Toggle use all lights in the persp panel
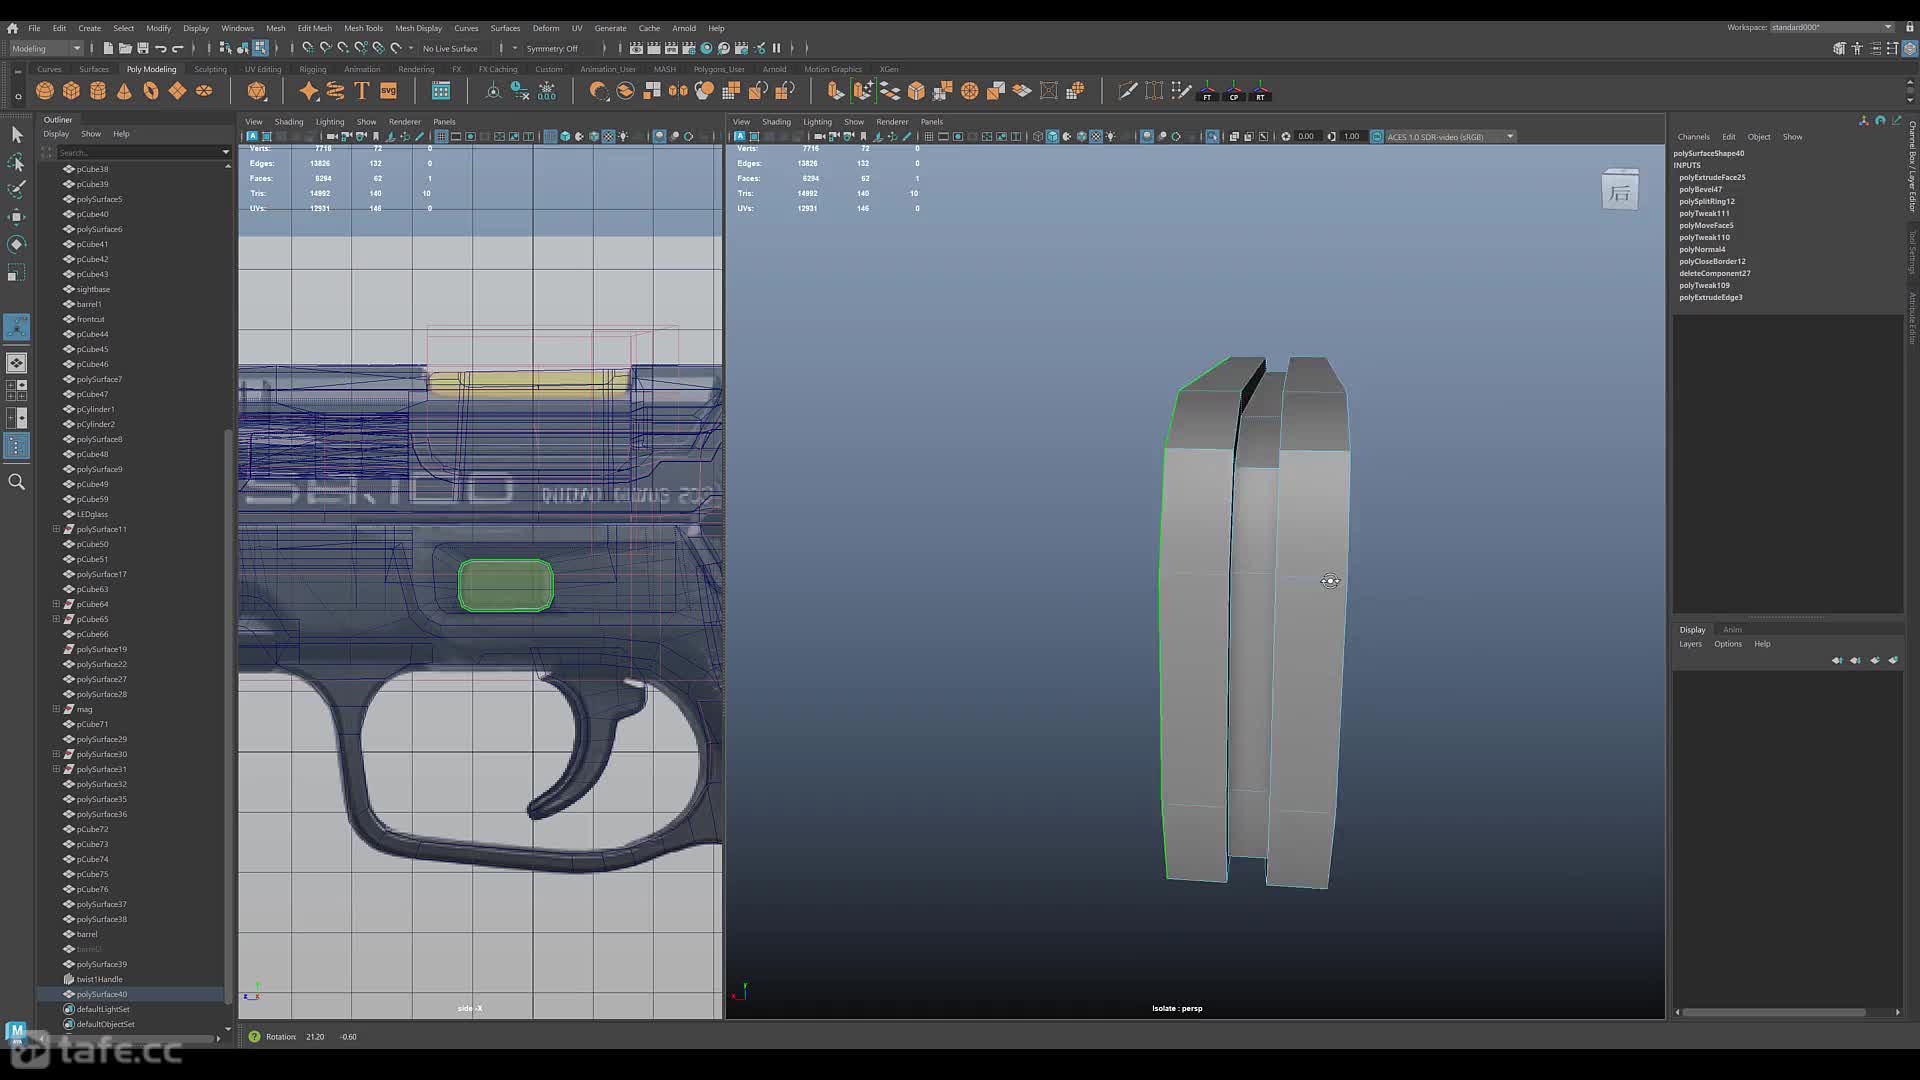Image resolution: width=1920 pixels, height=1080 pixels. point(1110,136)
